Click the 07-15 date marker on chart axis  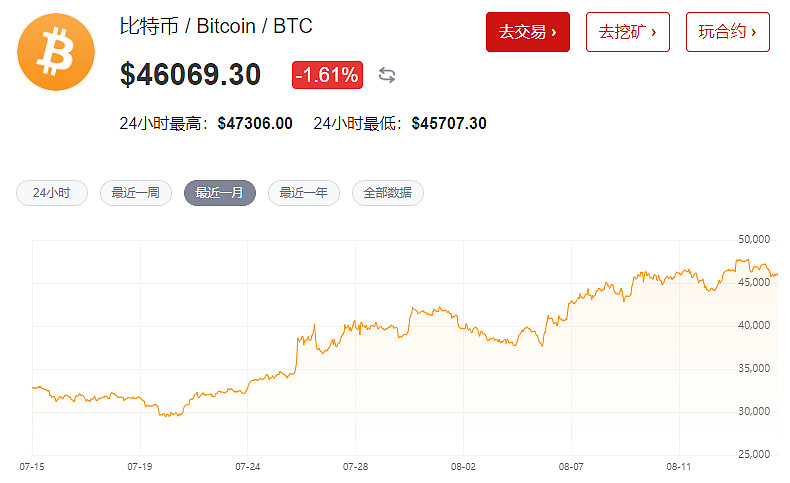click(32, 466)
